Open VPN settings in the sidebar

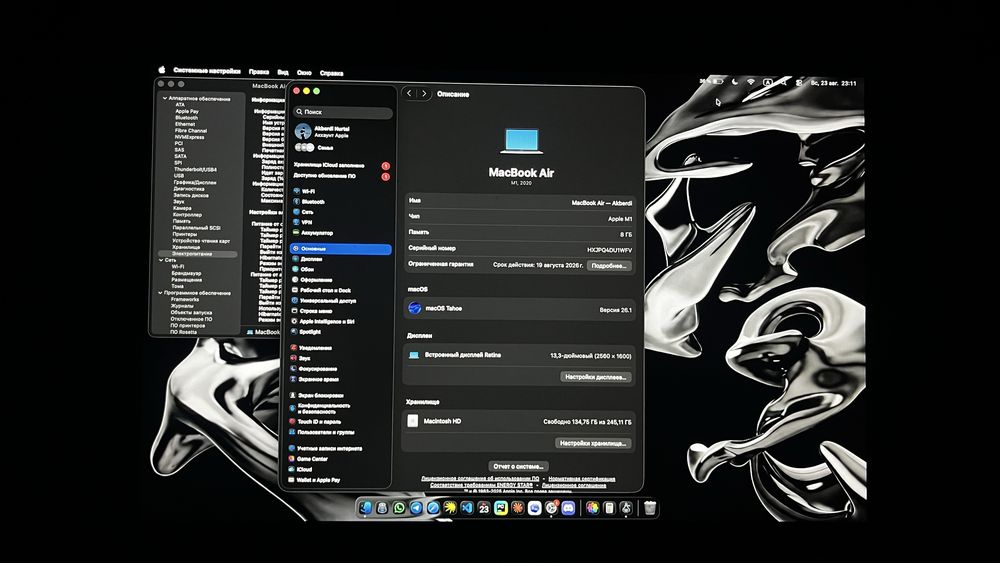pos(303,222)
